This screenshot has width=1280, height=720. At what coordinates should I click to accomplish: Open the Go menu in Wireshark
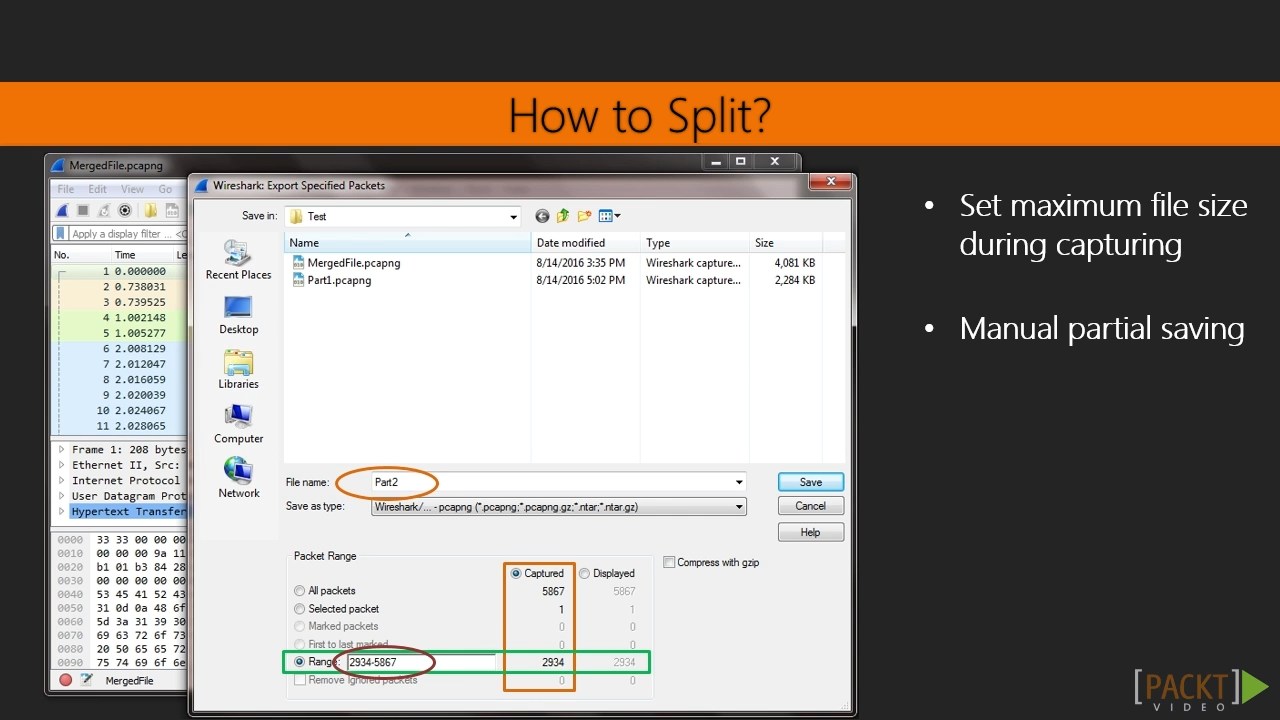point(165,189)
